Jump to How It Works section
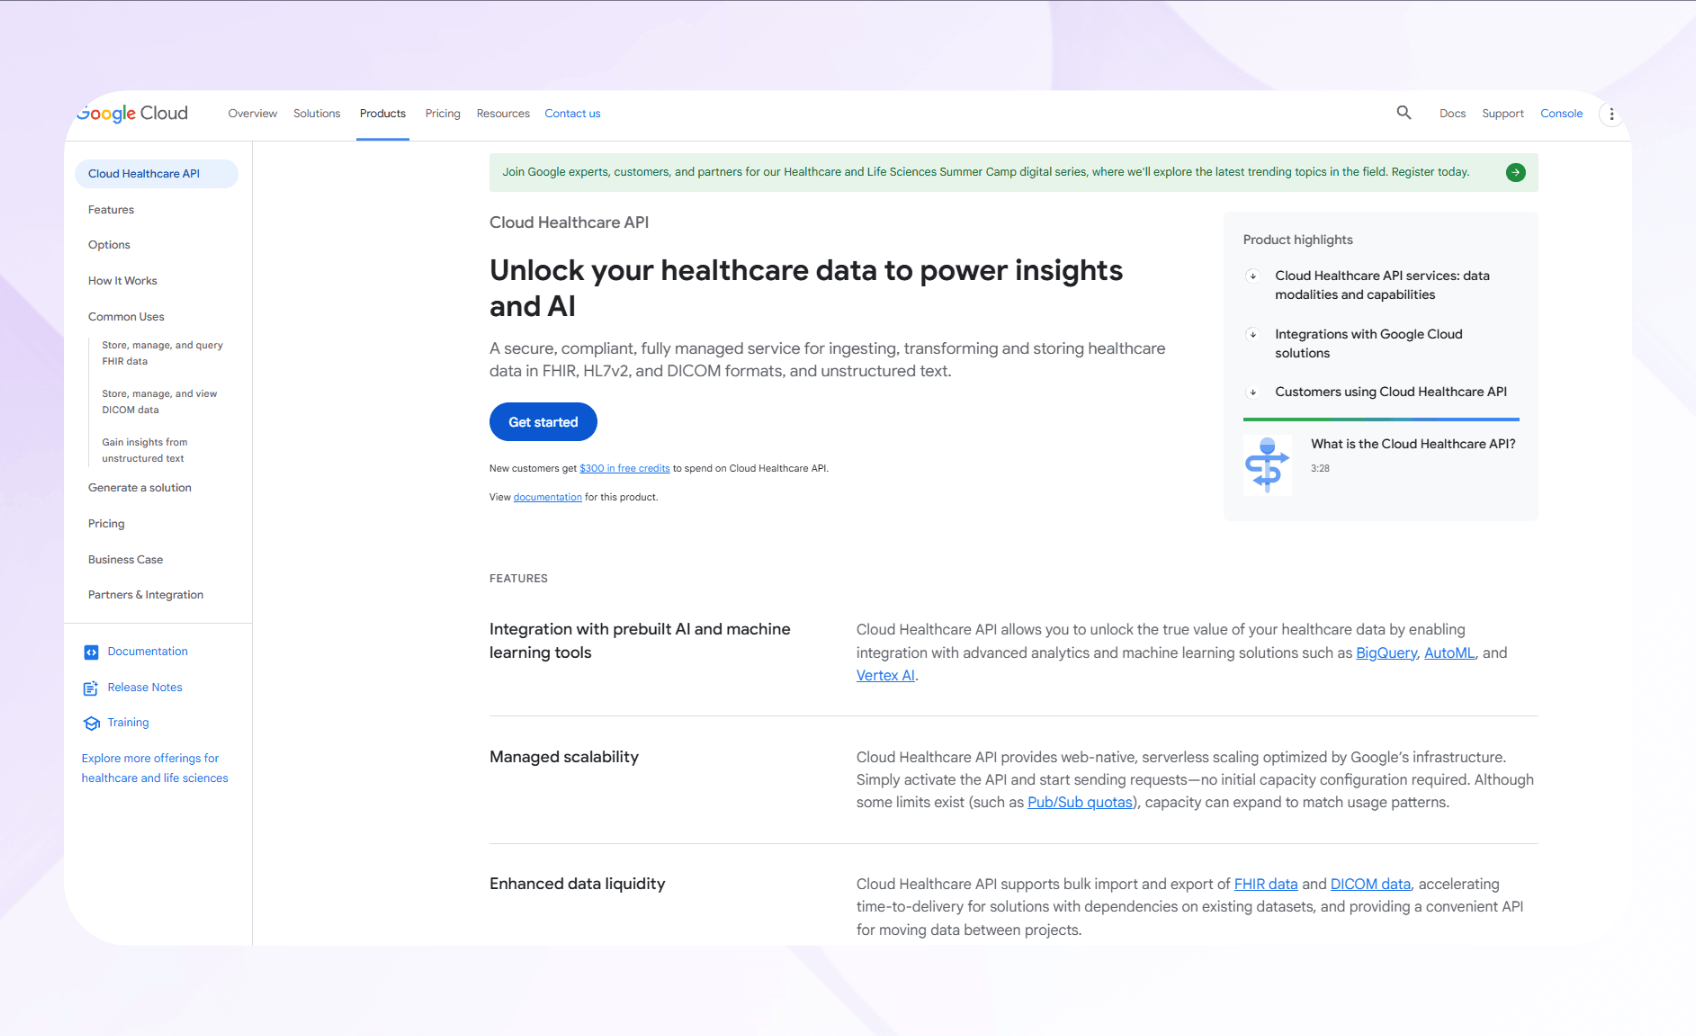This screenshot has height=1036, width=1696. tap(122, 281)
